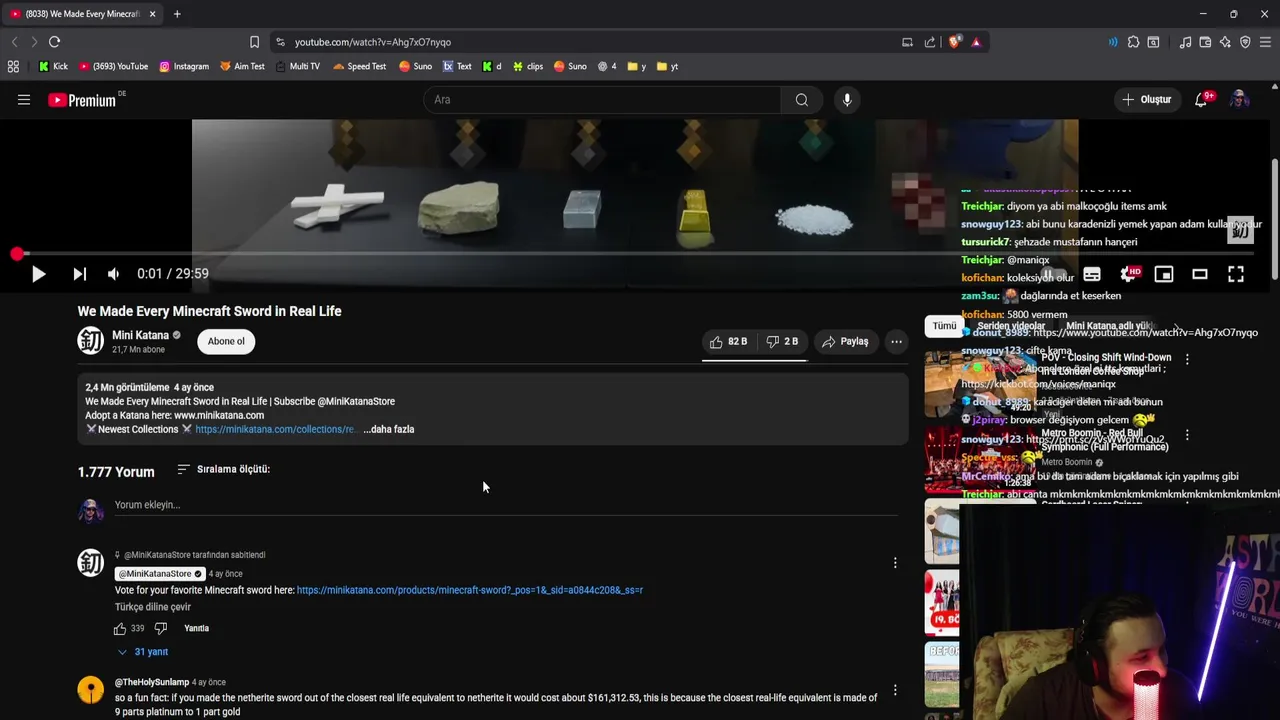1280x720 pixels.
Task: Click the search magnifier button
Action: point(802,100)
